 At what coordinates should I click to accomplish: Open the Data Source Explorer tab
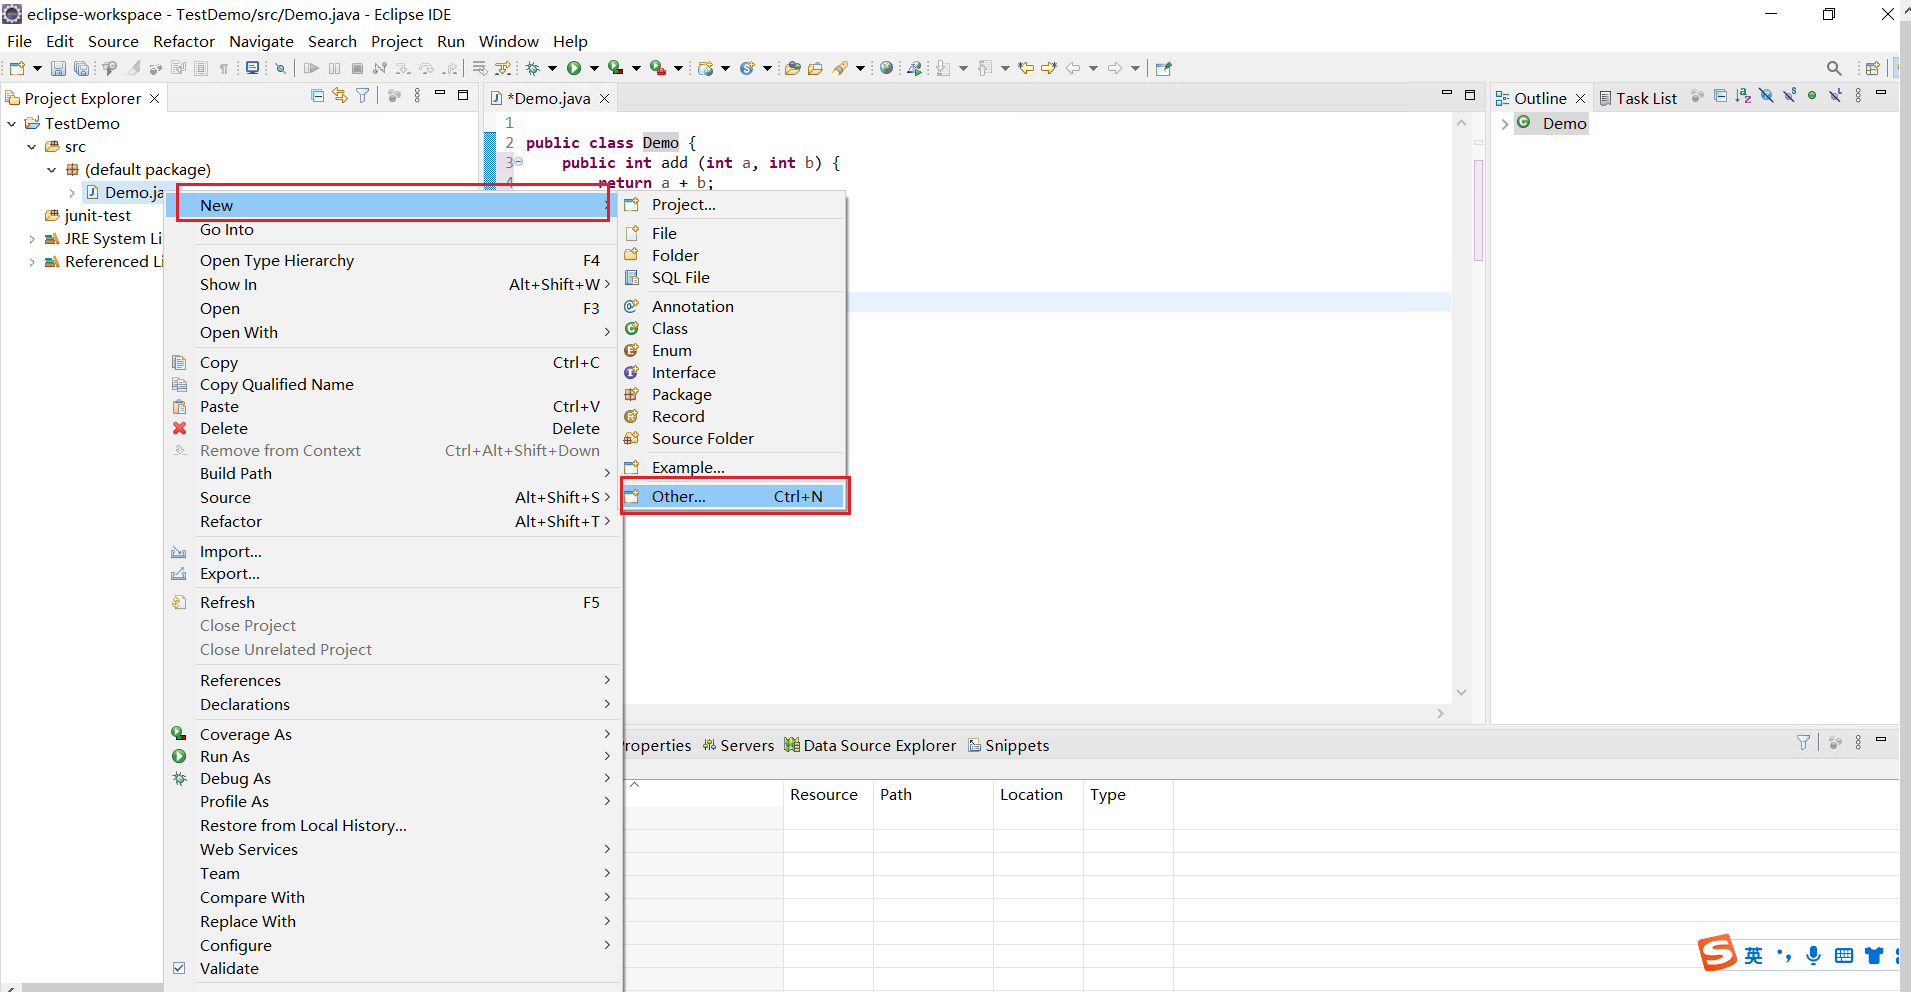pyautogui.click(x=870, y=745)
